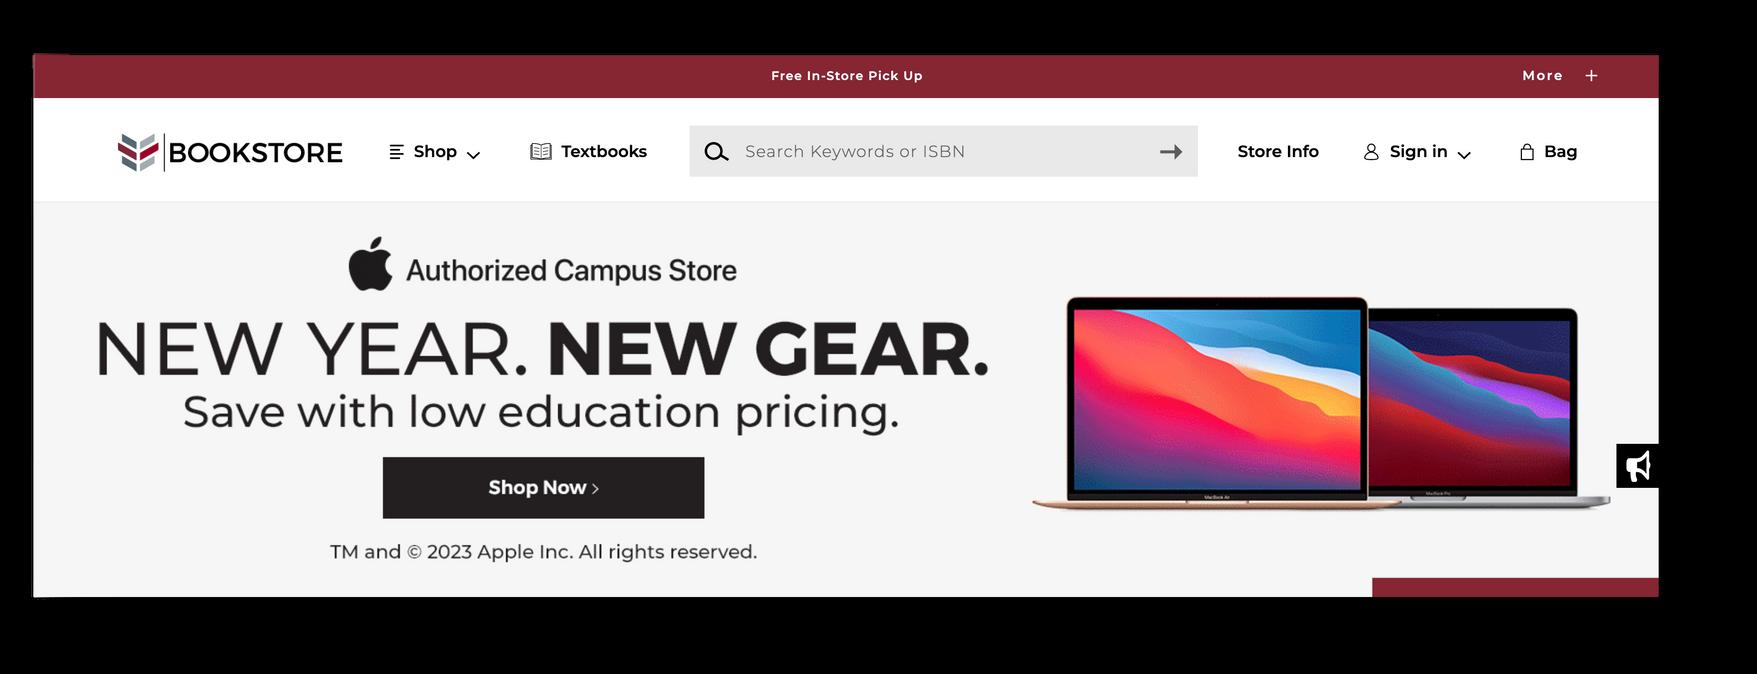Expand the More plus icon
This screenshot has width=1757, height=674.
(x=1591, y=76)
